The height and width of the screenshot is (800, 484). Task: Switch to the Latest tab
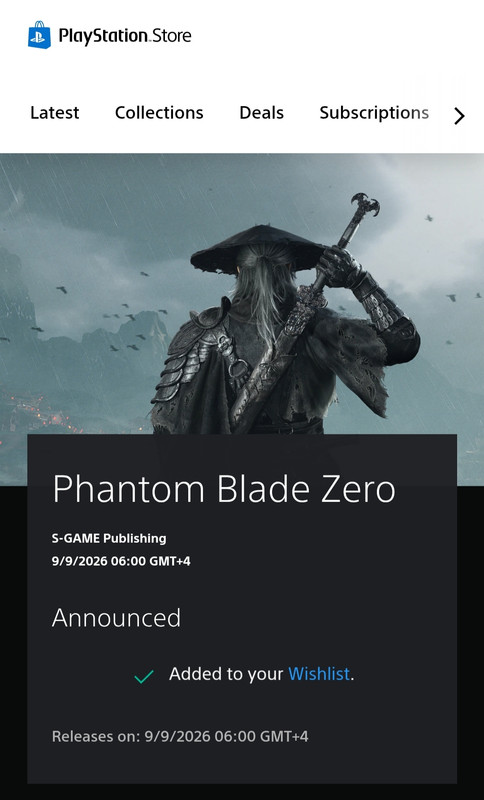pyautogui.click(x=55, y=113)
